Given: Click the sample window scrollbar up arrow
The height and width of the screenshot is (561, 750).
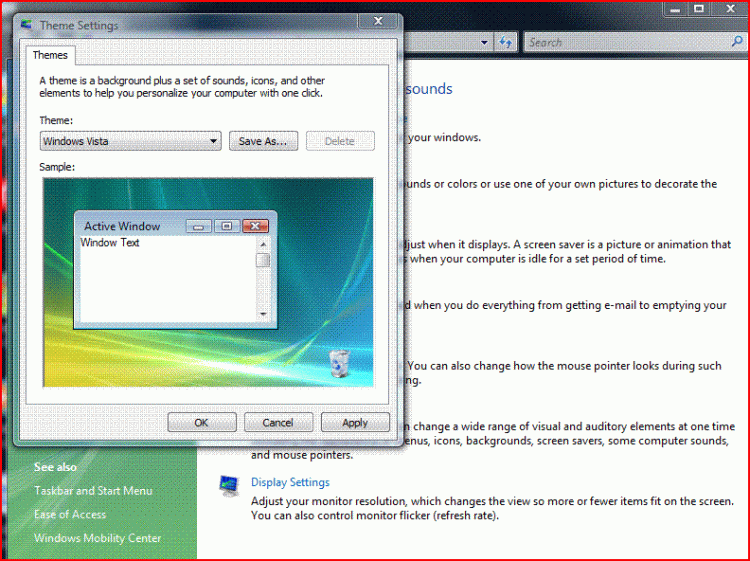Looking at the screenshot, I should pyautogui.click(x=263, y=244).
